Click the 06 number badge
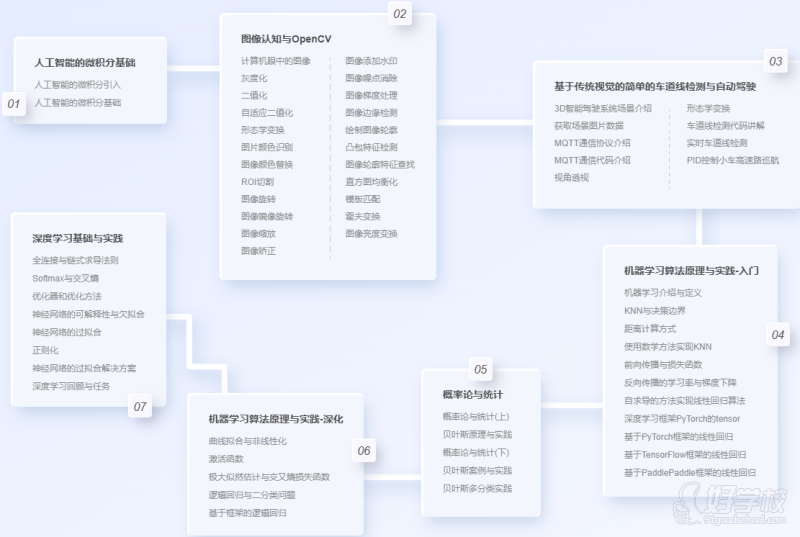 tap(364, 451)
